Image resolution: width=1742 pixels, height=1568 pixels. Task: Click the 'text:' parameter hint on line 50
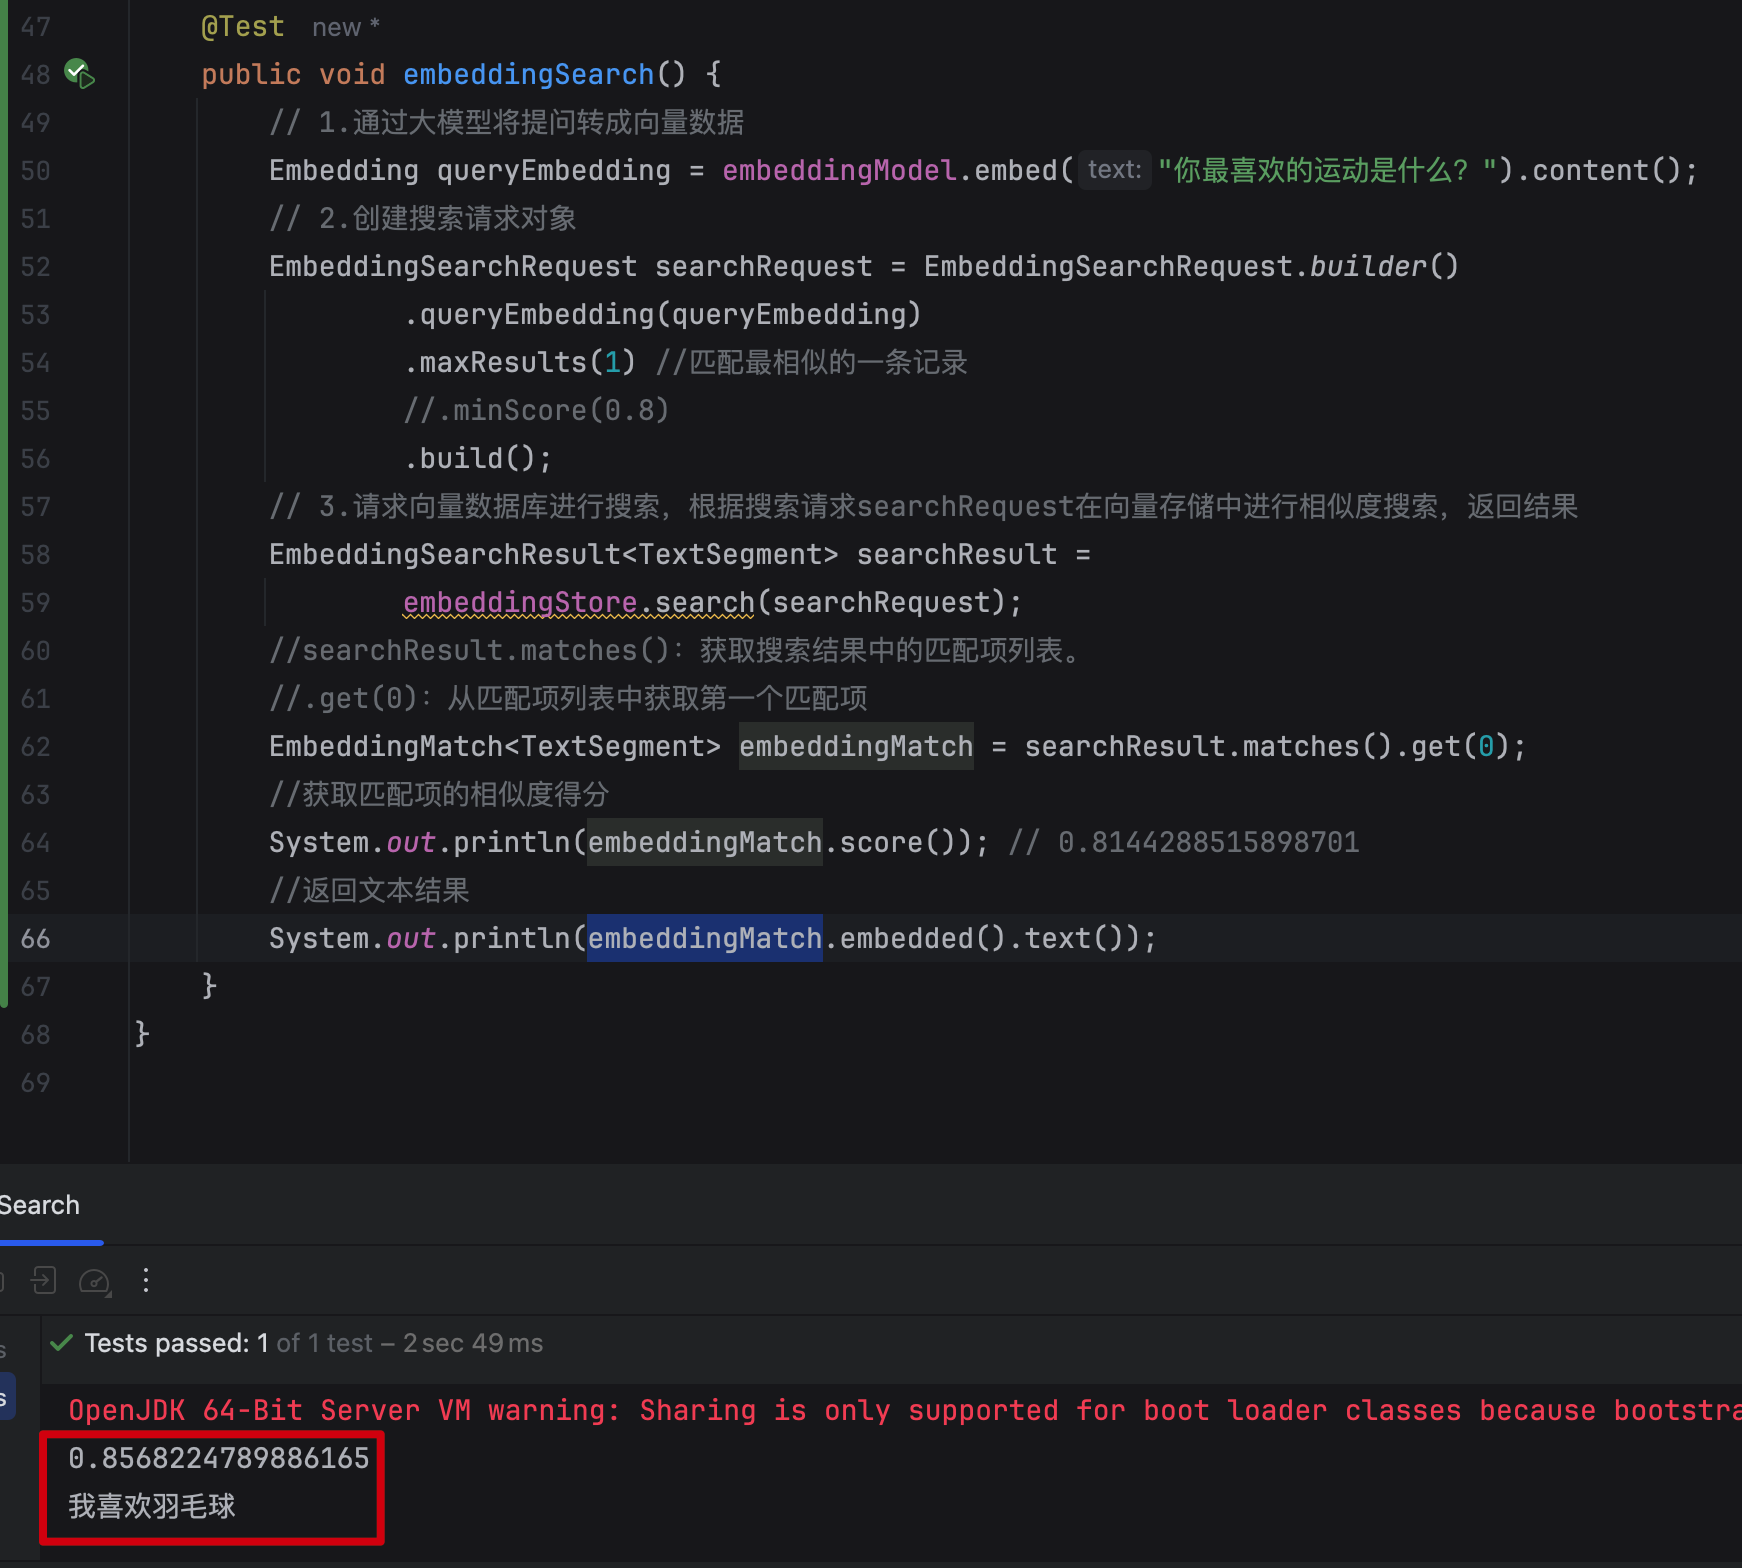[x=1115, y=170]
